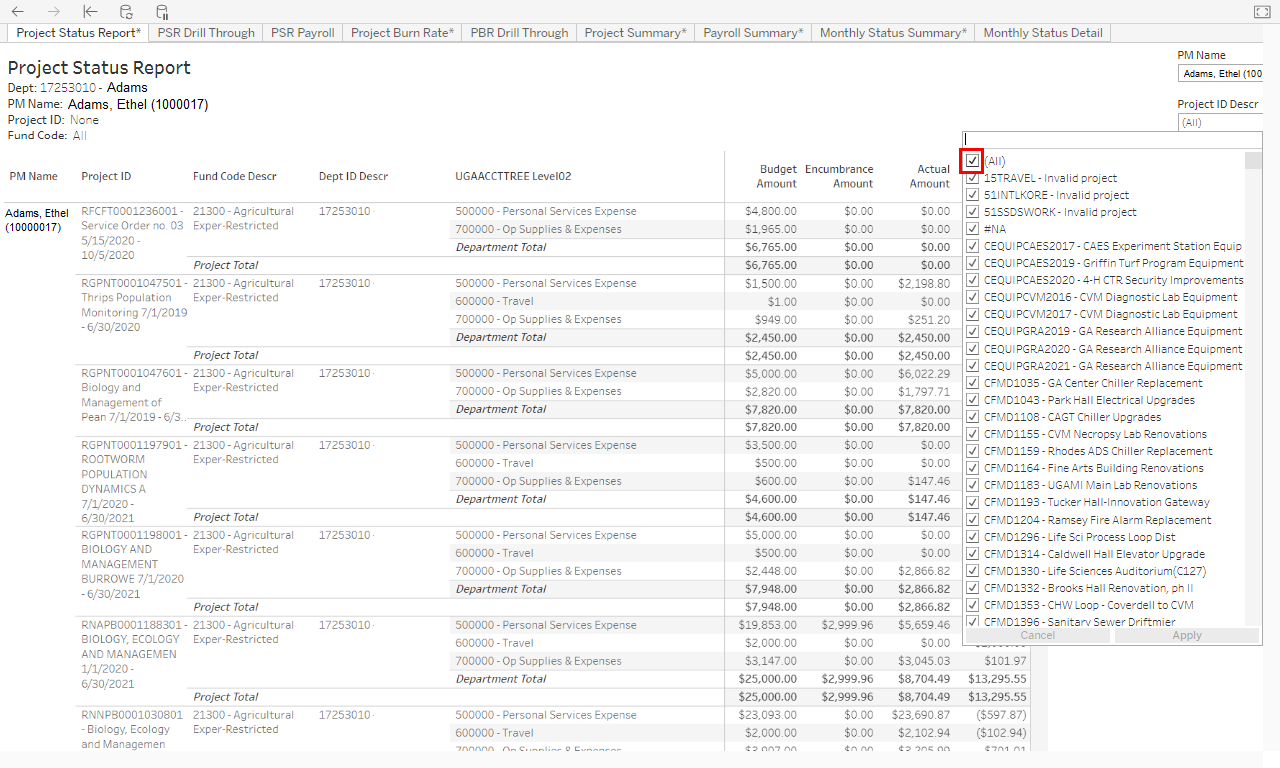Click the Project ID column header
The image size is (1280, 768).
[106, 177]
